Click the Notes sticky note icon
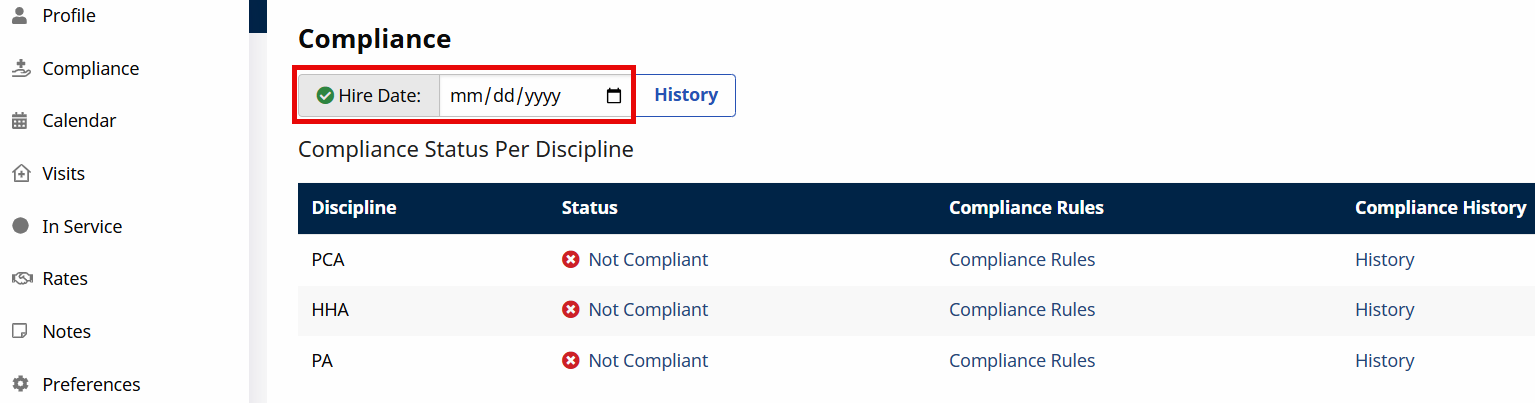 [20, 331]
